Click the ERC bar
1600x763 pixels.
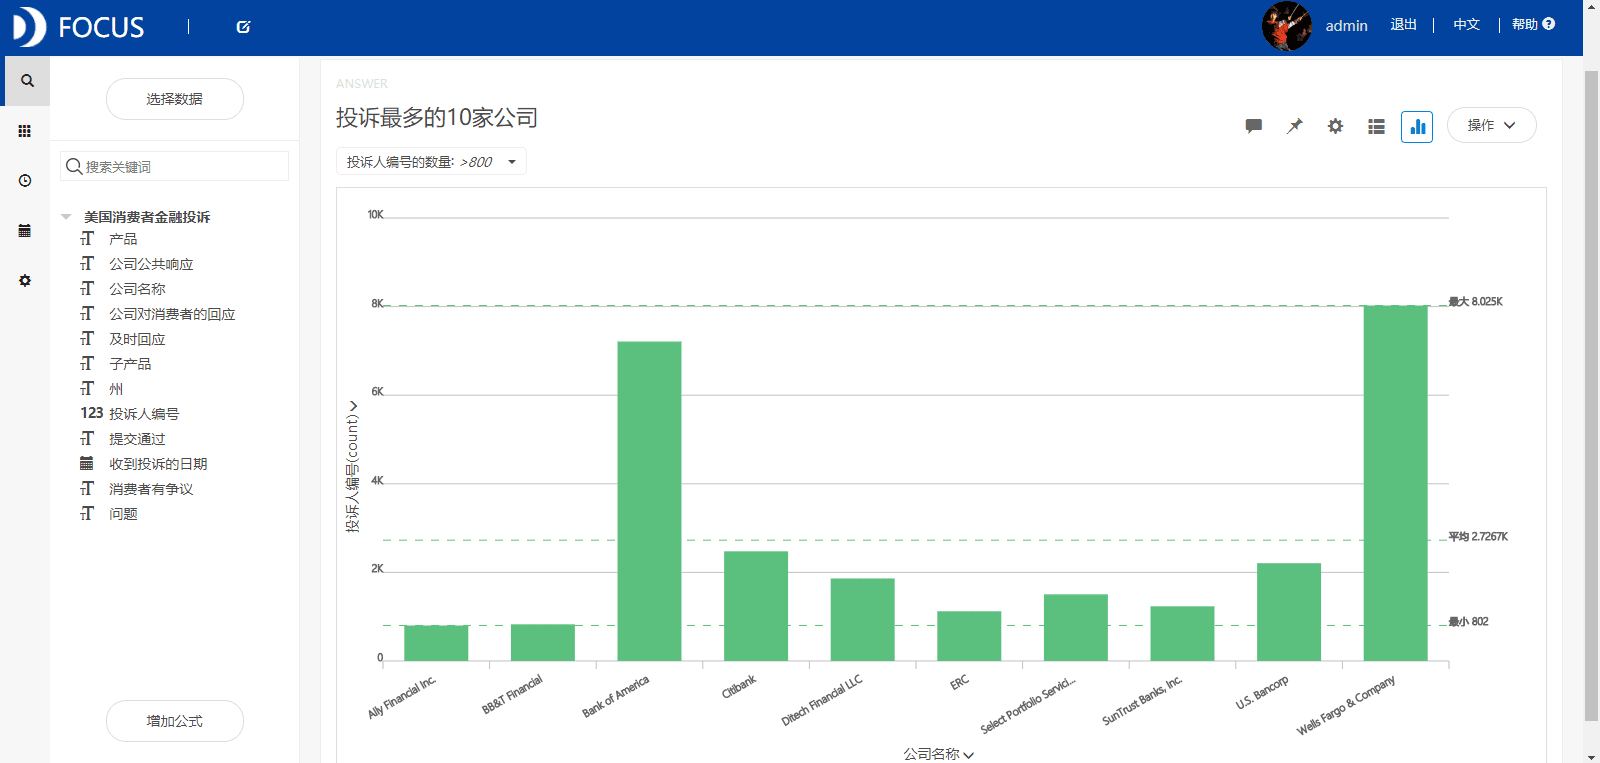pos(969,636)
